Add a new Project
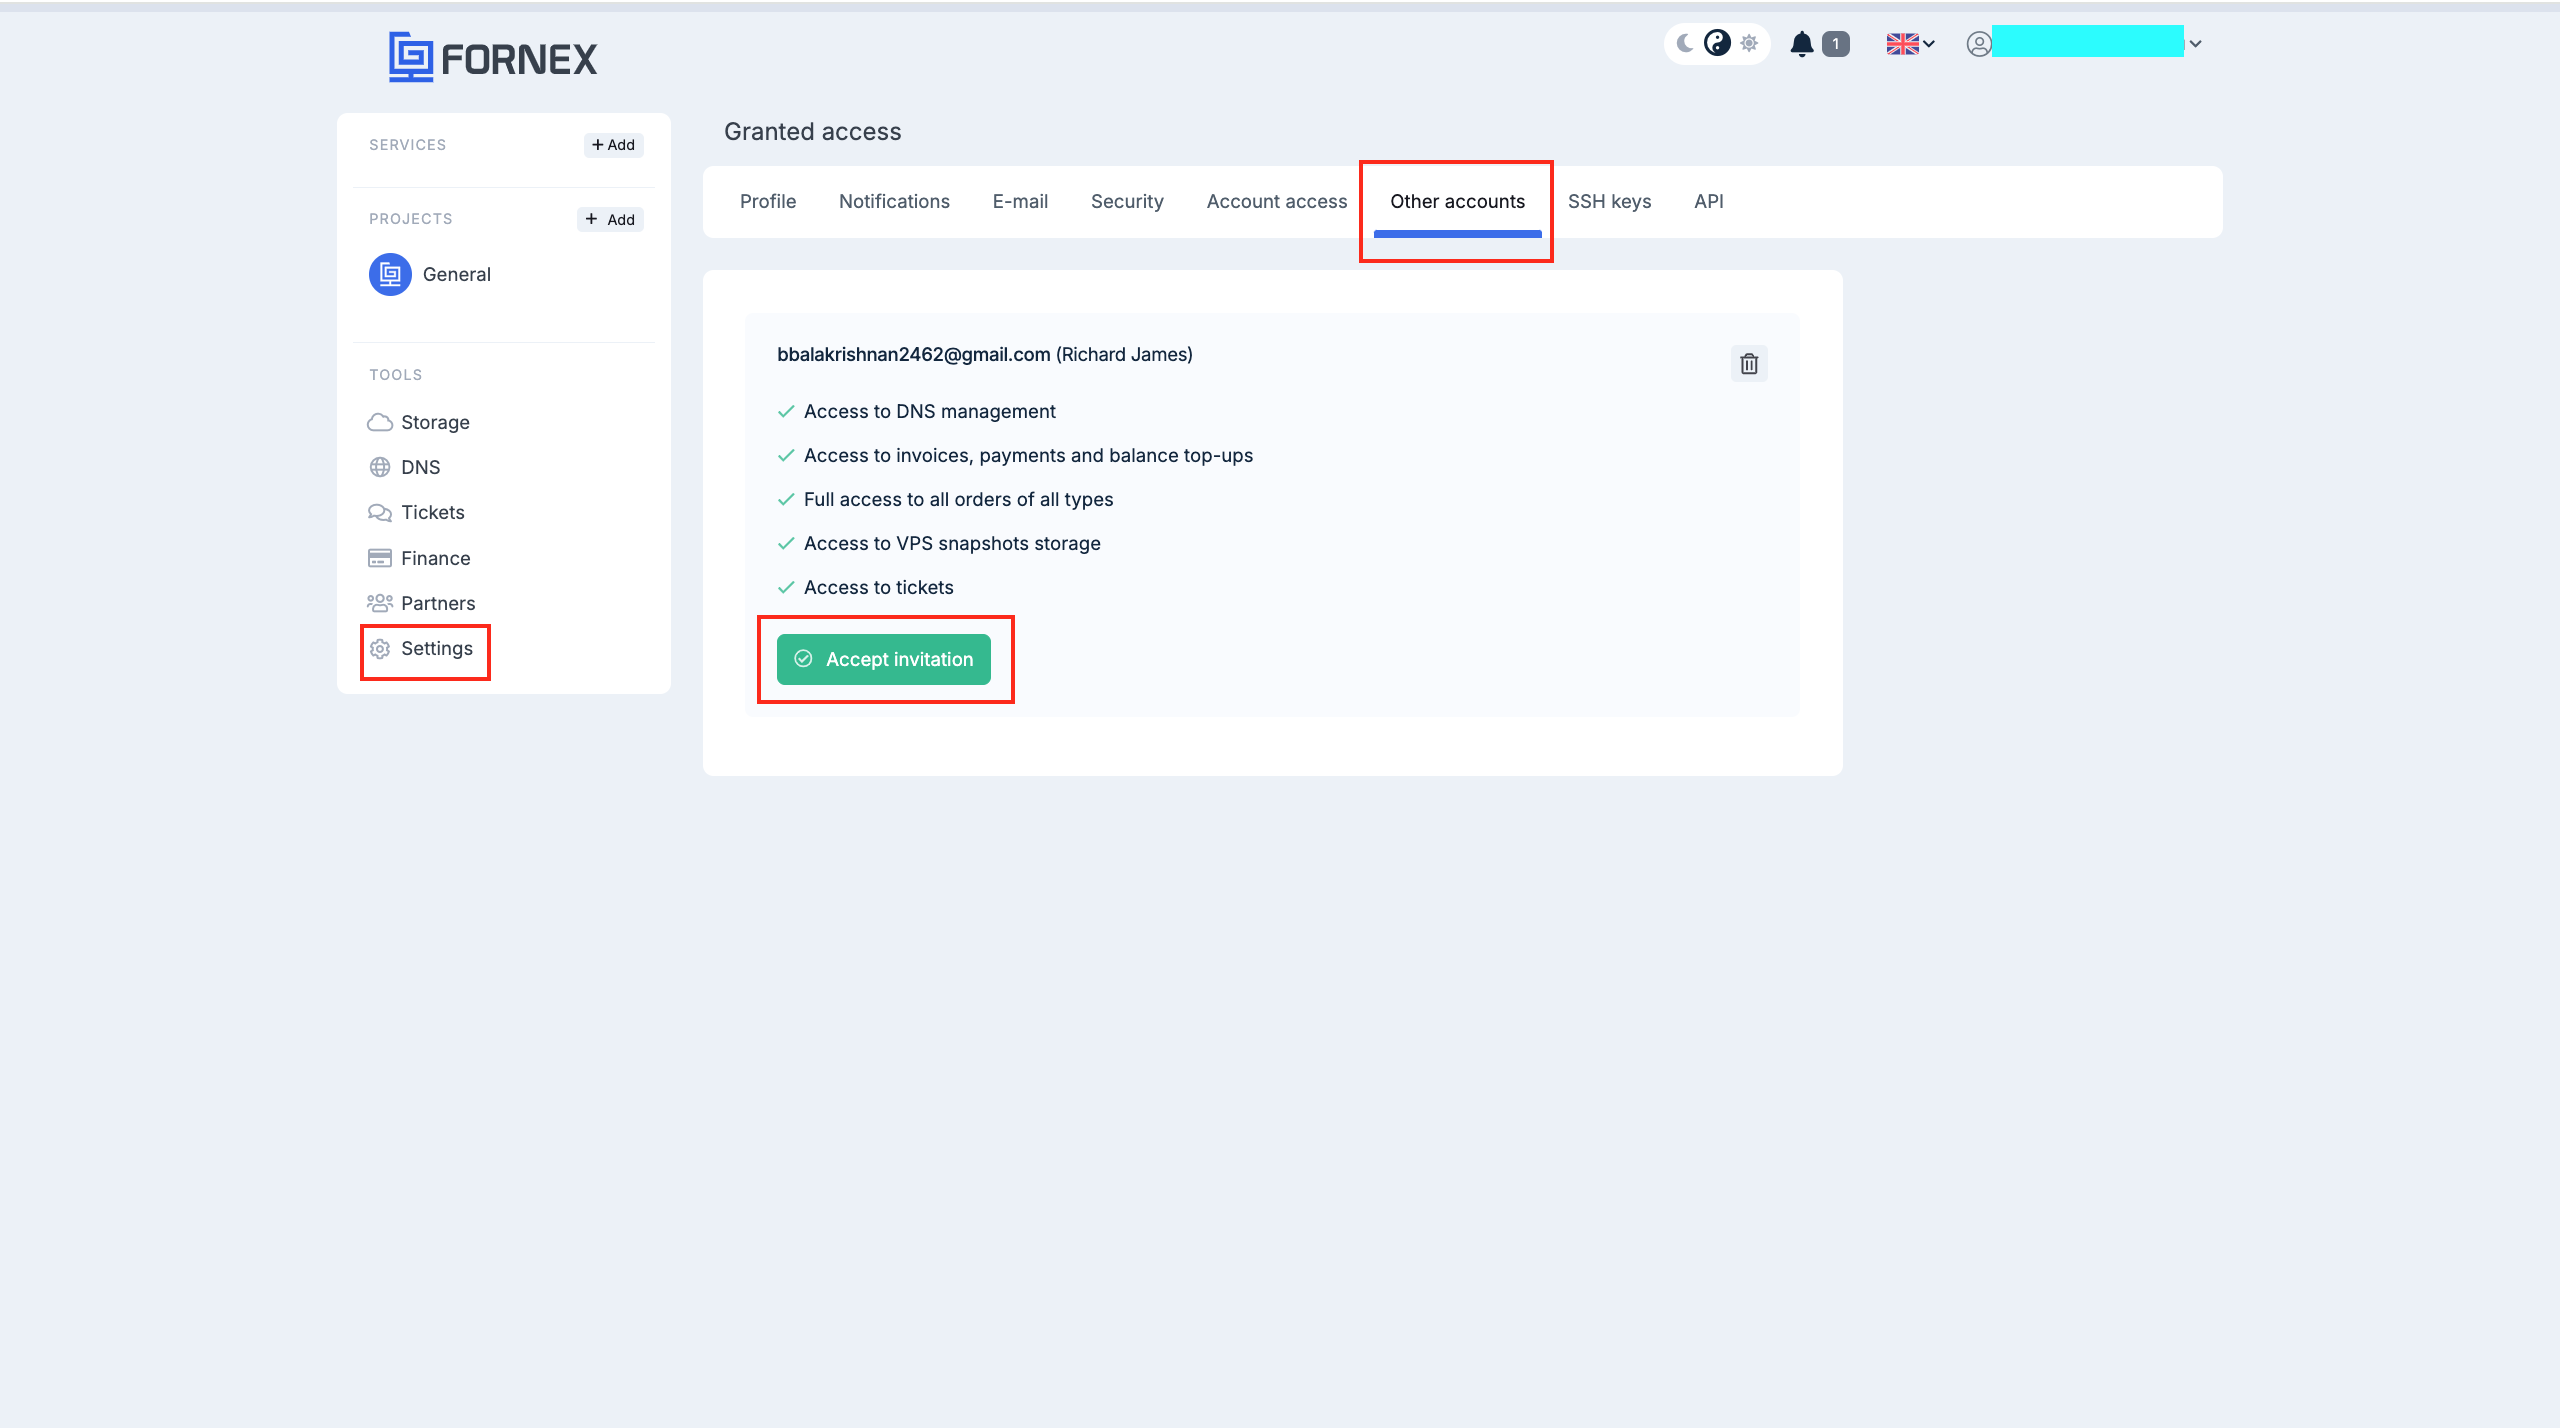Viewport: 2560px width, 1428px height. (x=608, y=218)
